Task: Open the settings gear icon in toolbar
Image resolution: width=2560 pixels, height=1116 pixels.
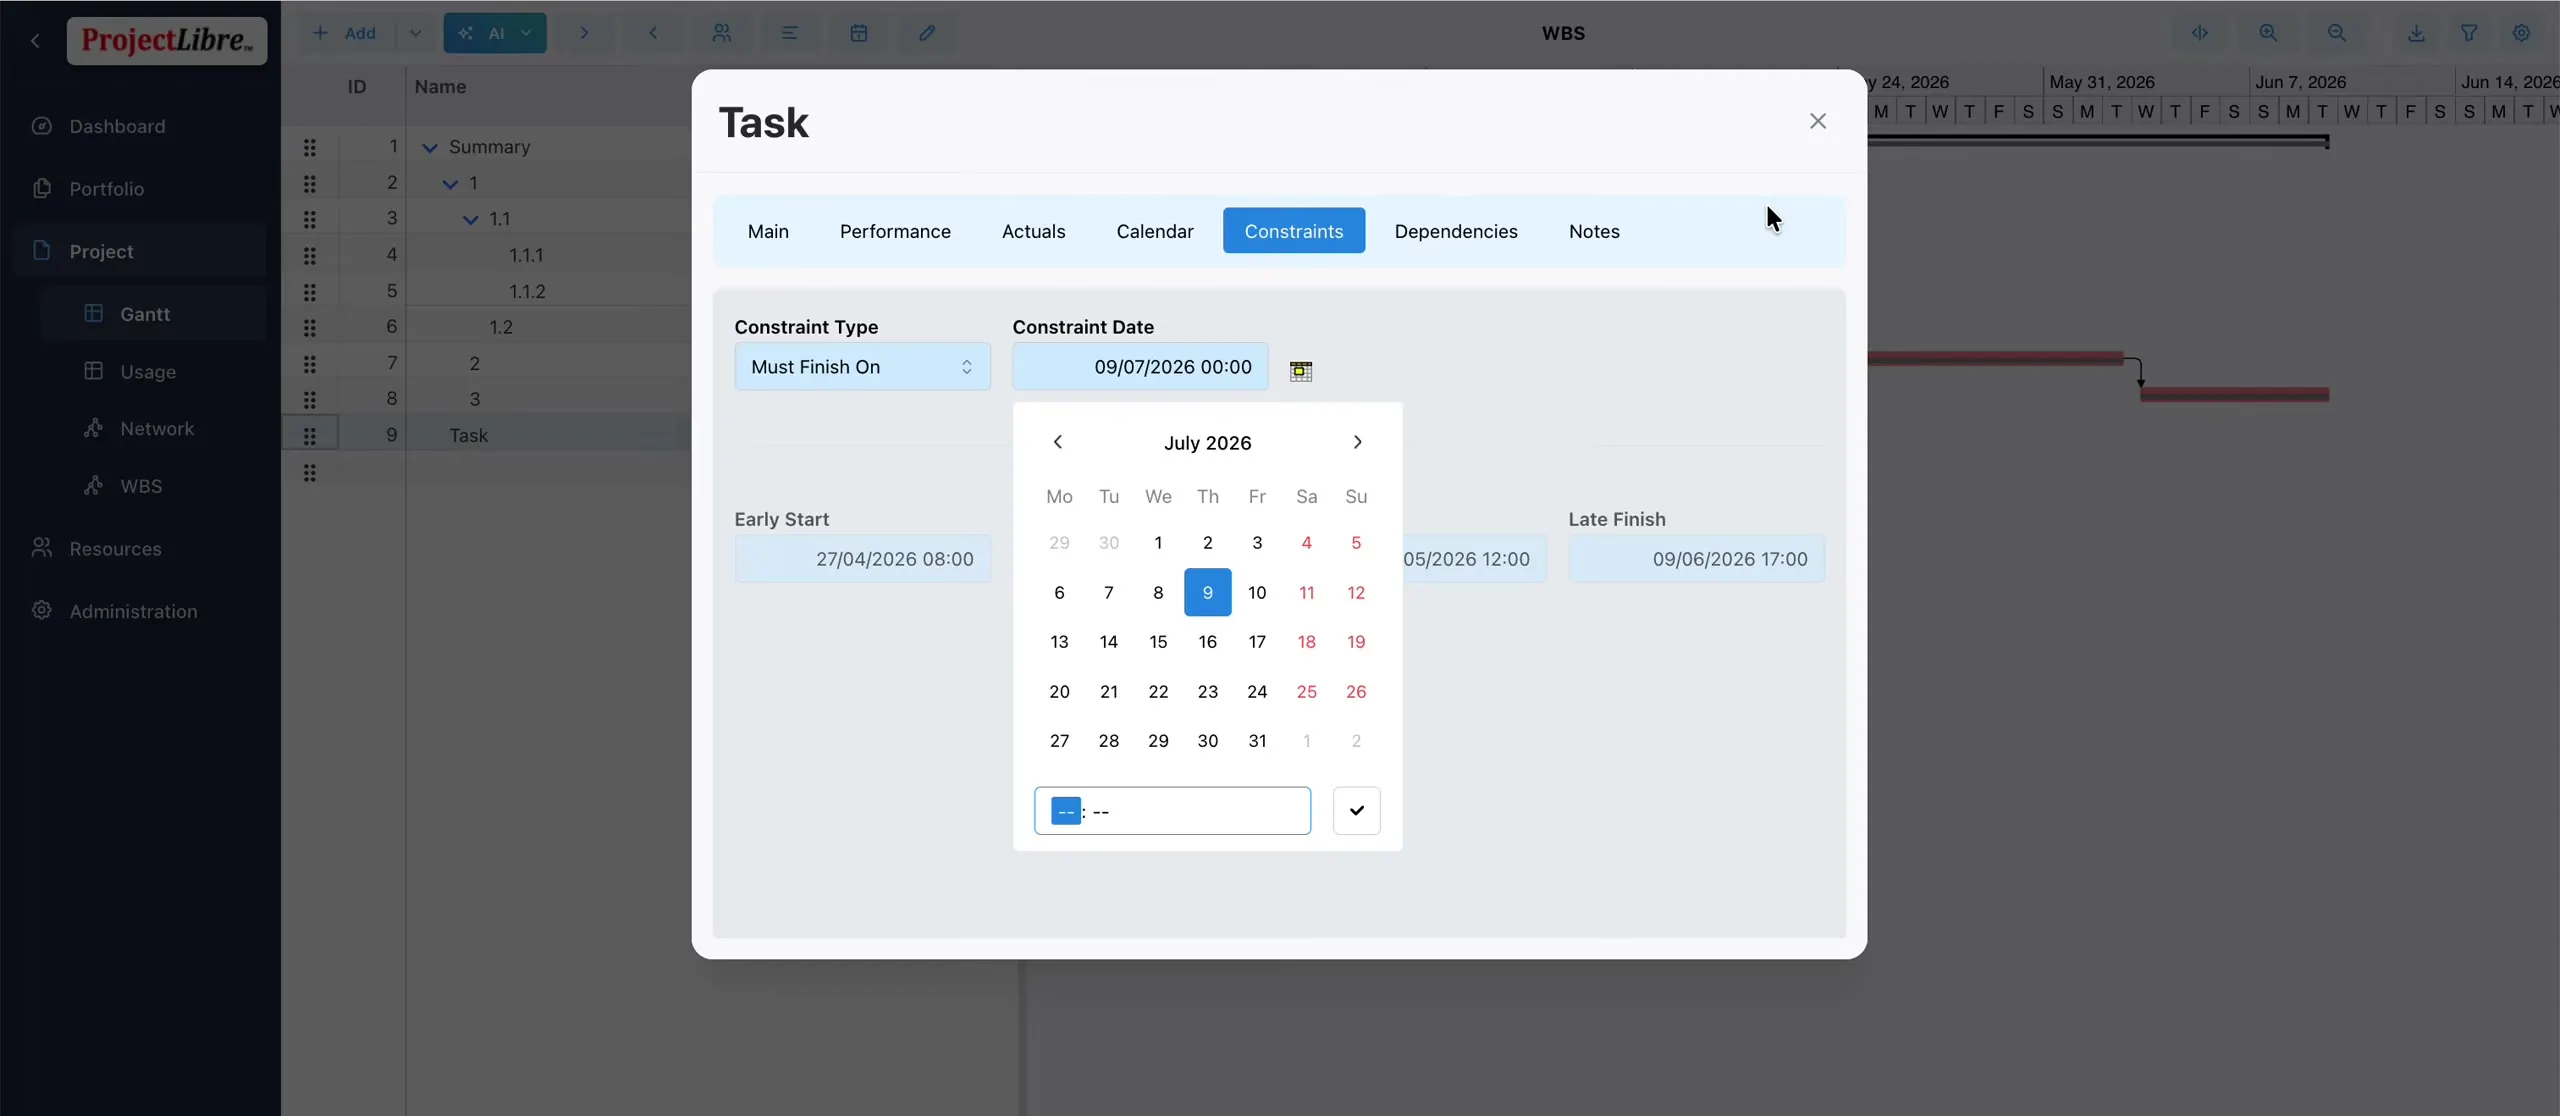Action: [x=2521, y=33]
